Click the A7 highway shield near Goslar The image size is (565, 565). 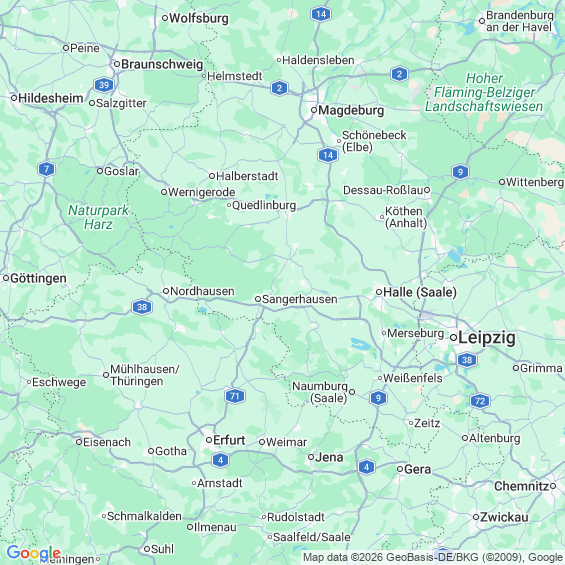coord(46,169)
